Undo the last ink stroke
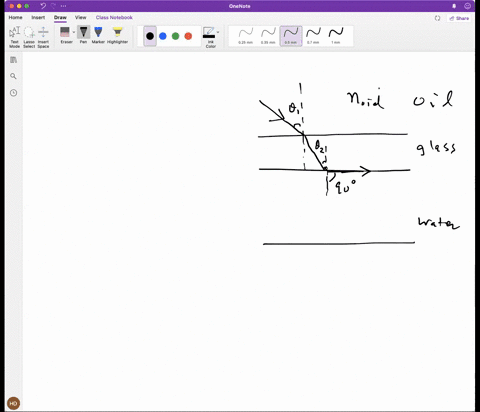The image size is (480, 412). click(43, 6)
